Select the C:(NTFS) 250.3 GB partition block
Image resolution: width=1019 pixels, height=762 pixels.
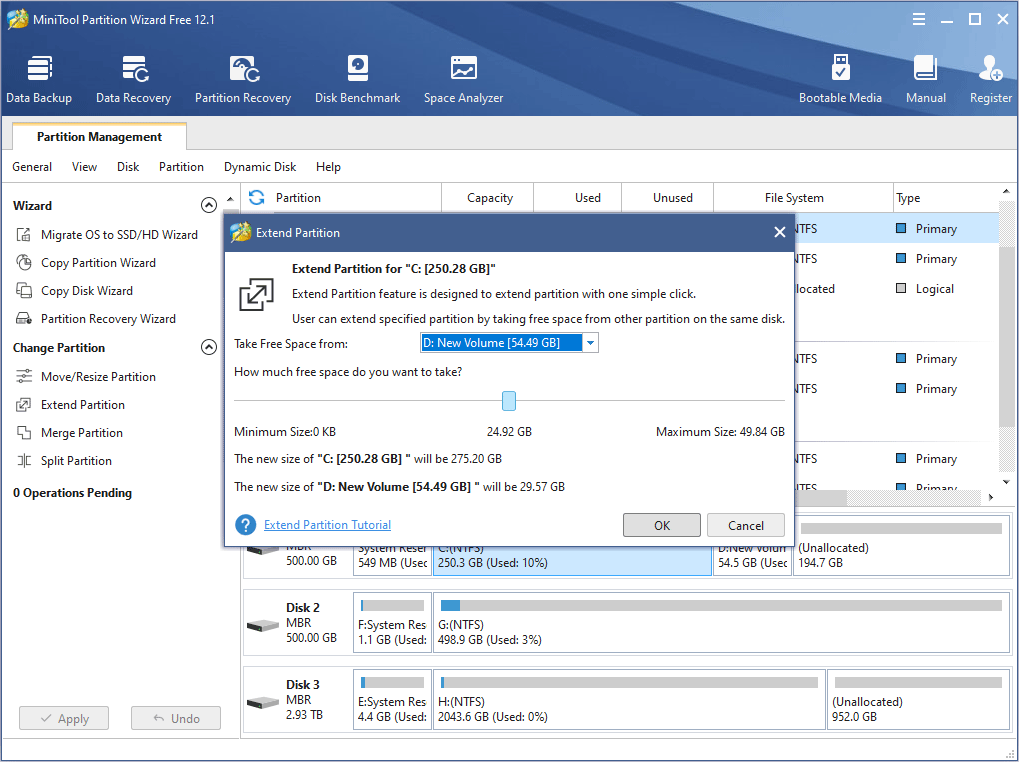tap(573, 560)
